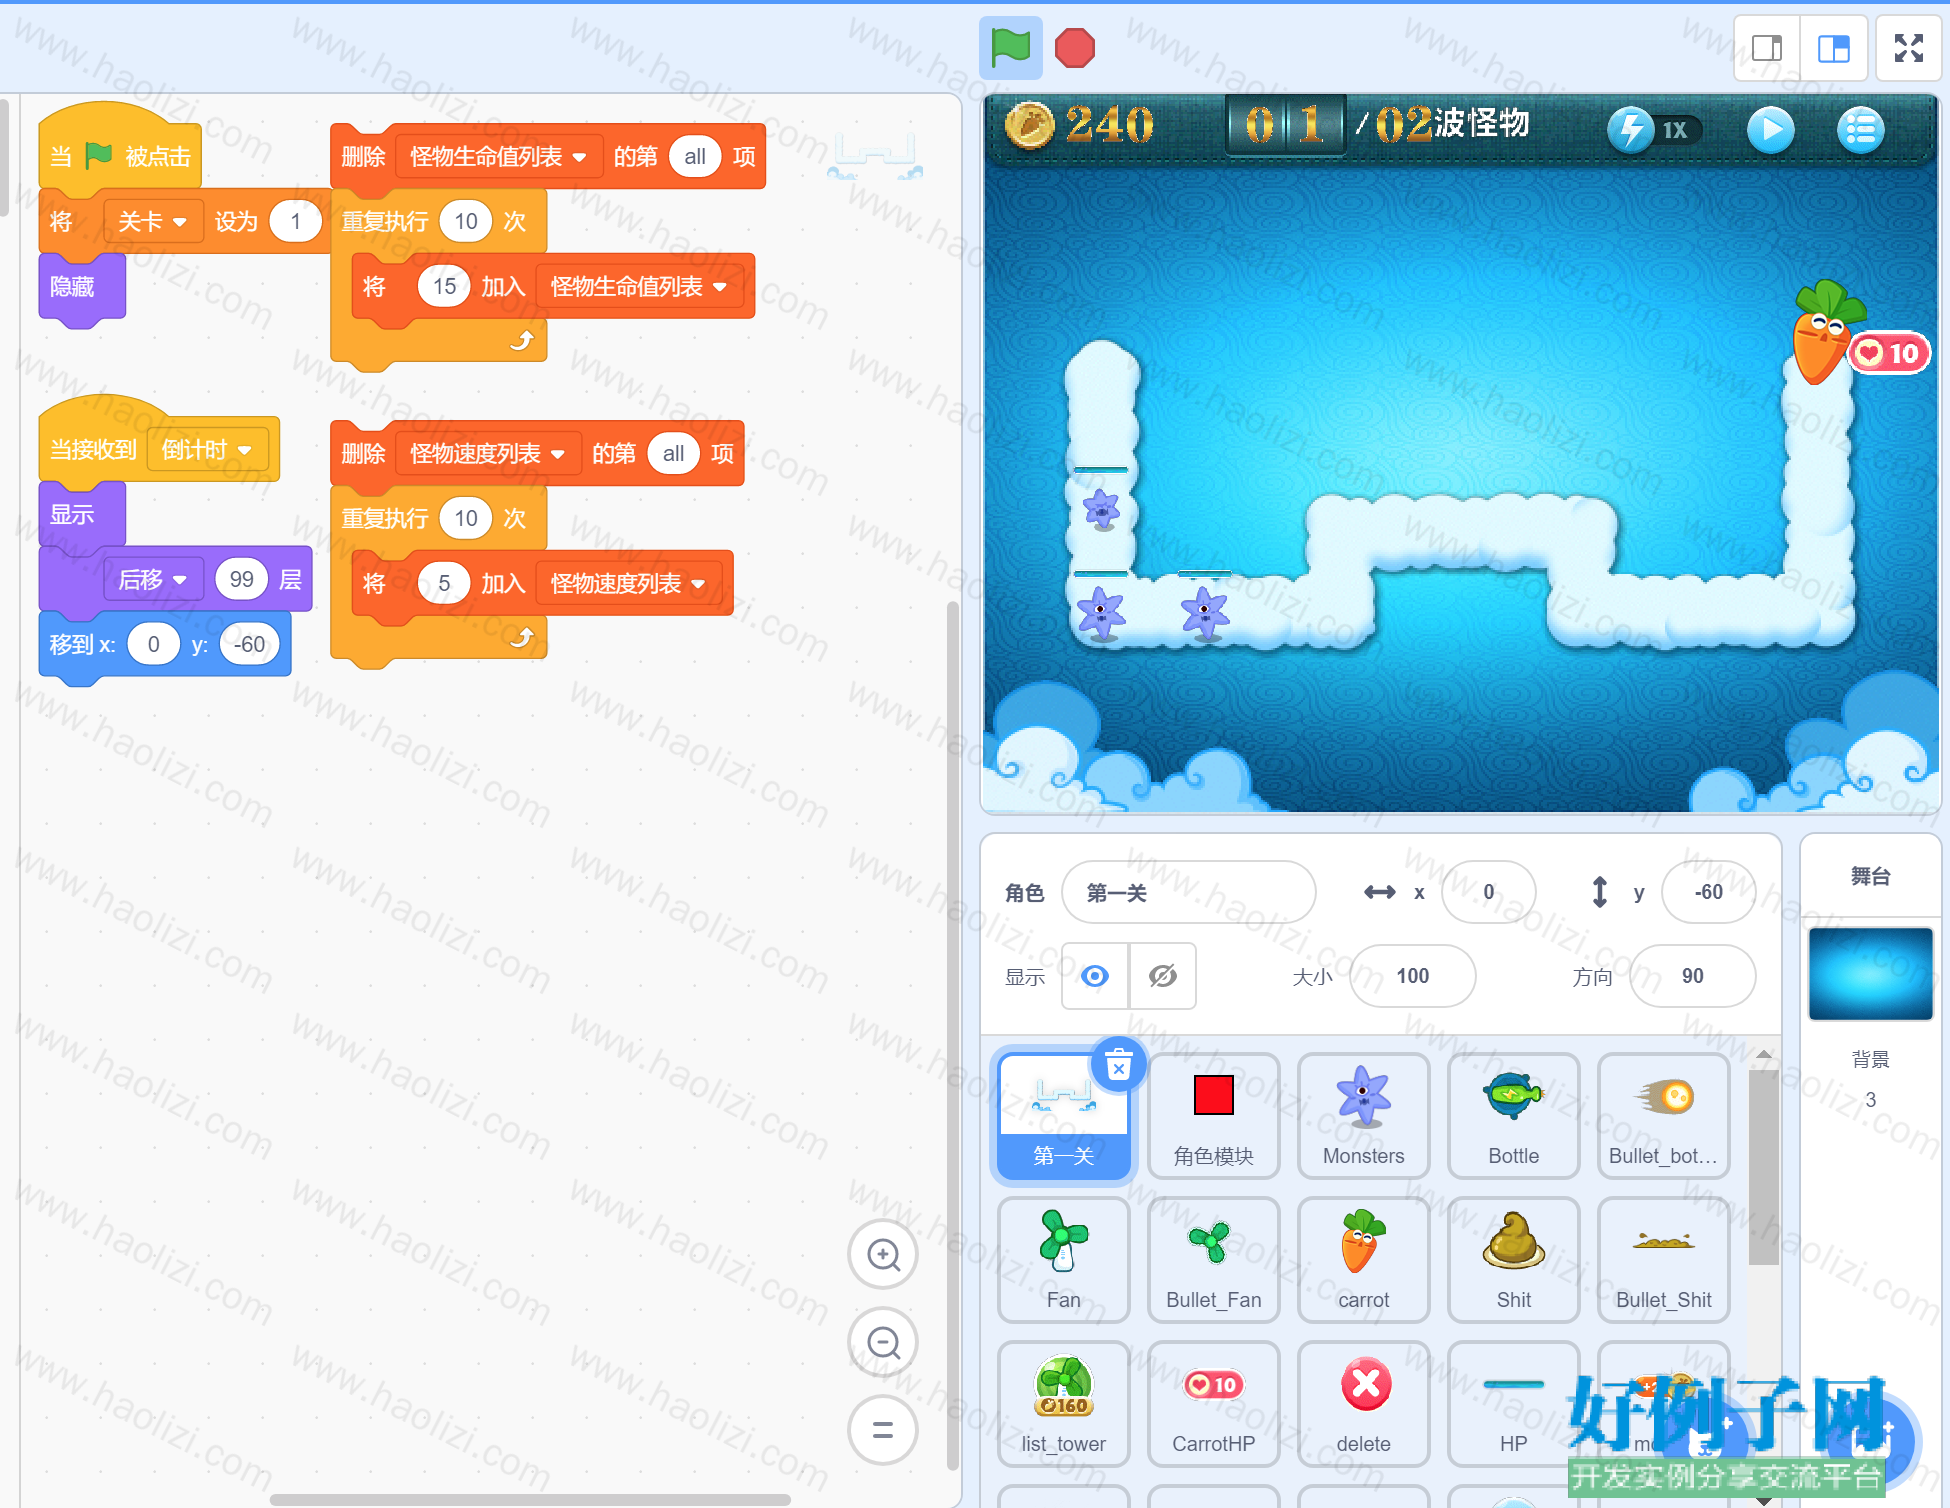The width and height of the screenshot is (1950, 1508).
Task: Open 怪物生命值列表 dropdown in delete block
Action: coord(498,157)
